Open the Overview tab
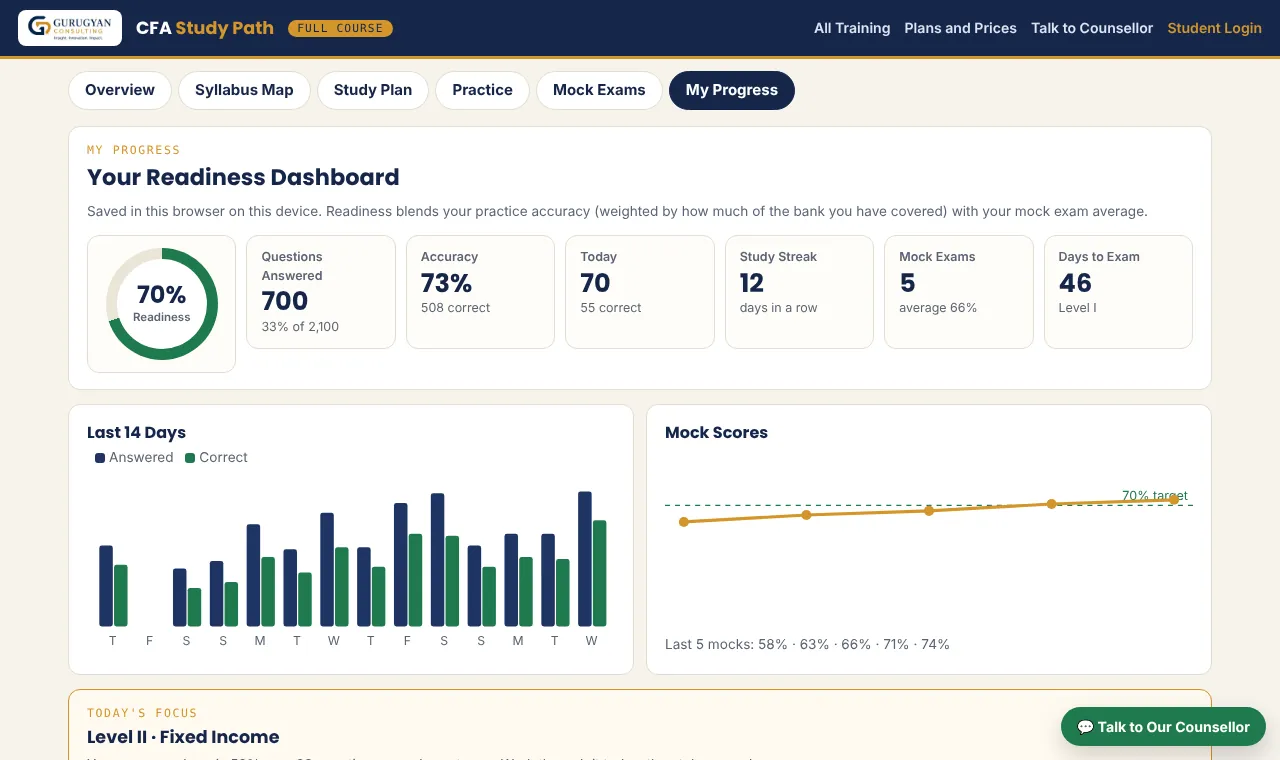1280x760 pixels. 120,90
